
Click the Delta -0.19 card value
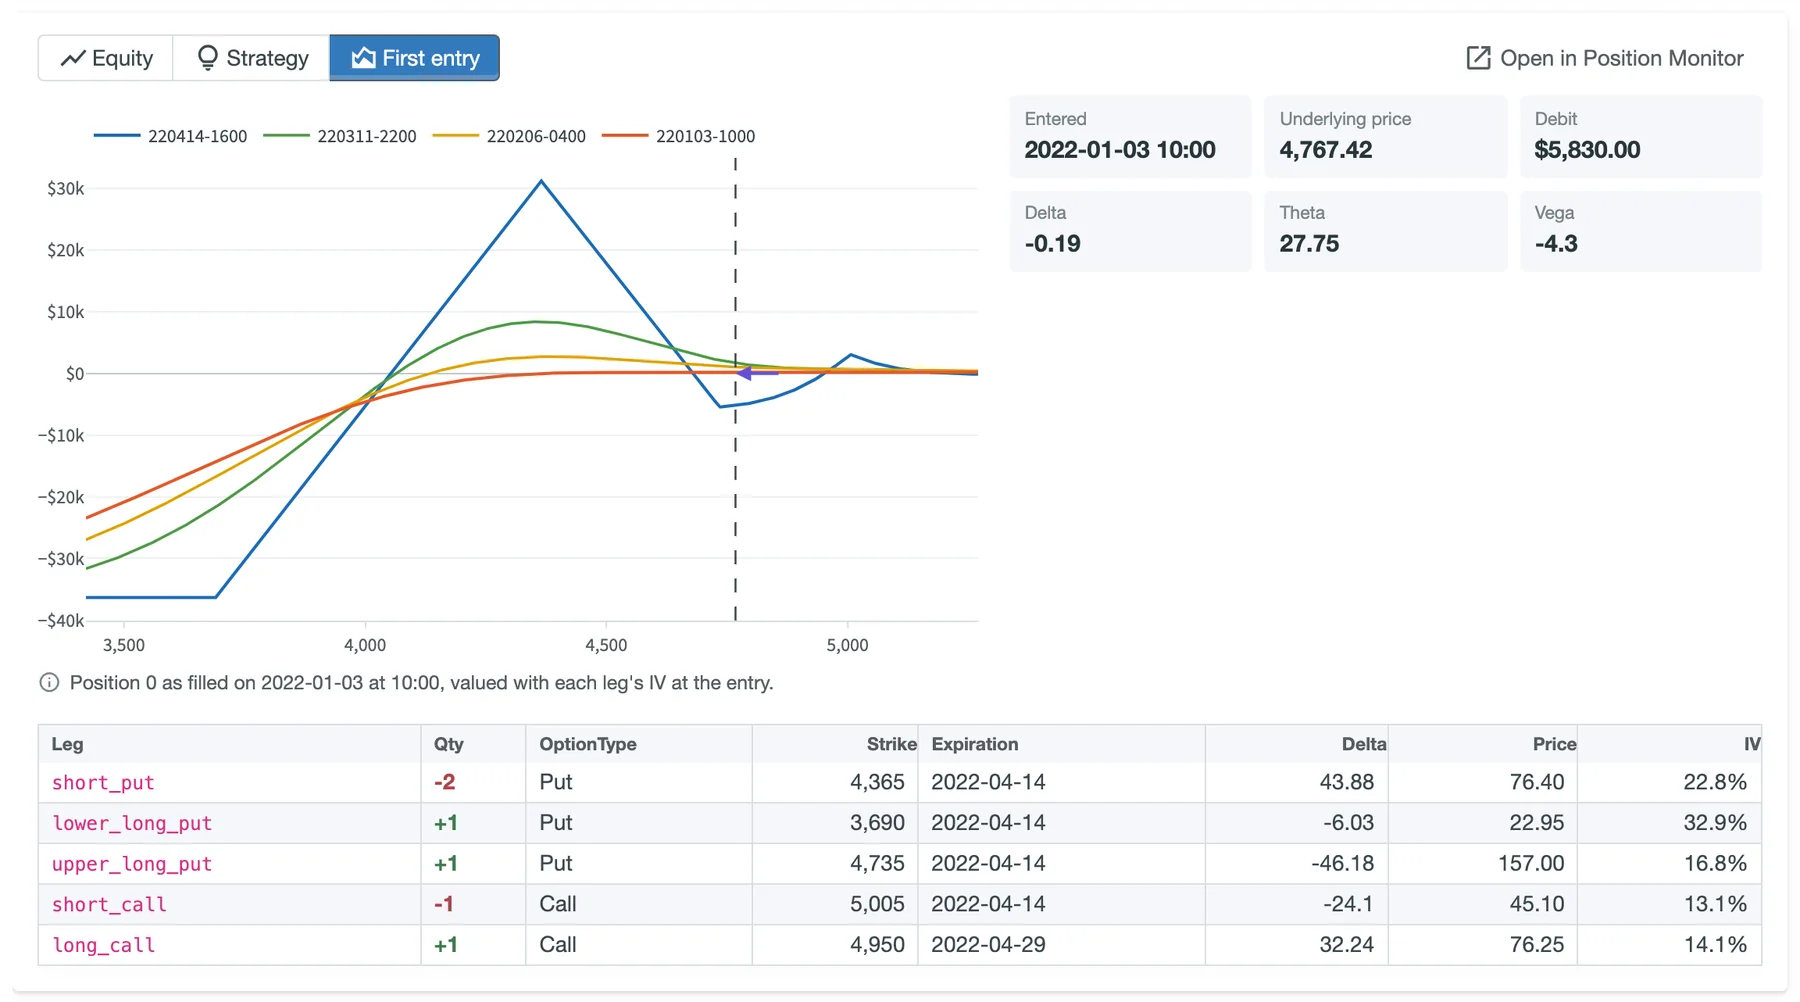(x=1052, y=244)
